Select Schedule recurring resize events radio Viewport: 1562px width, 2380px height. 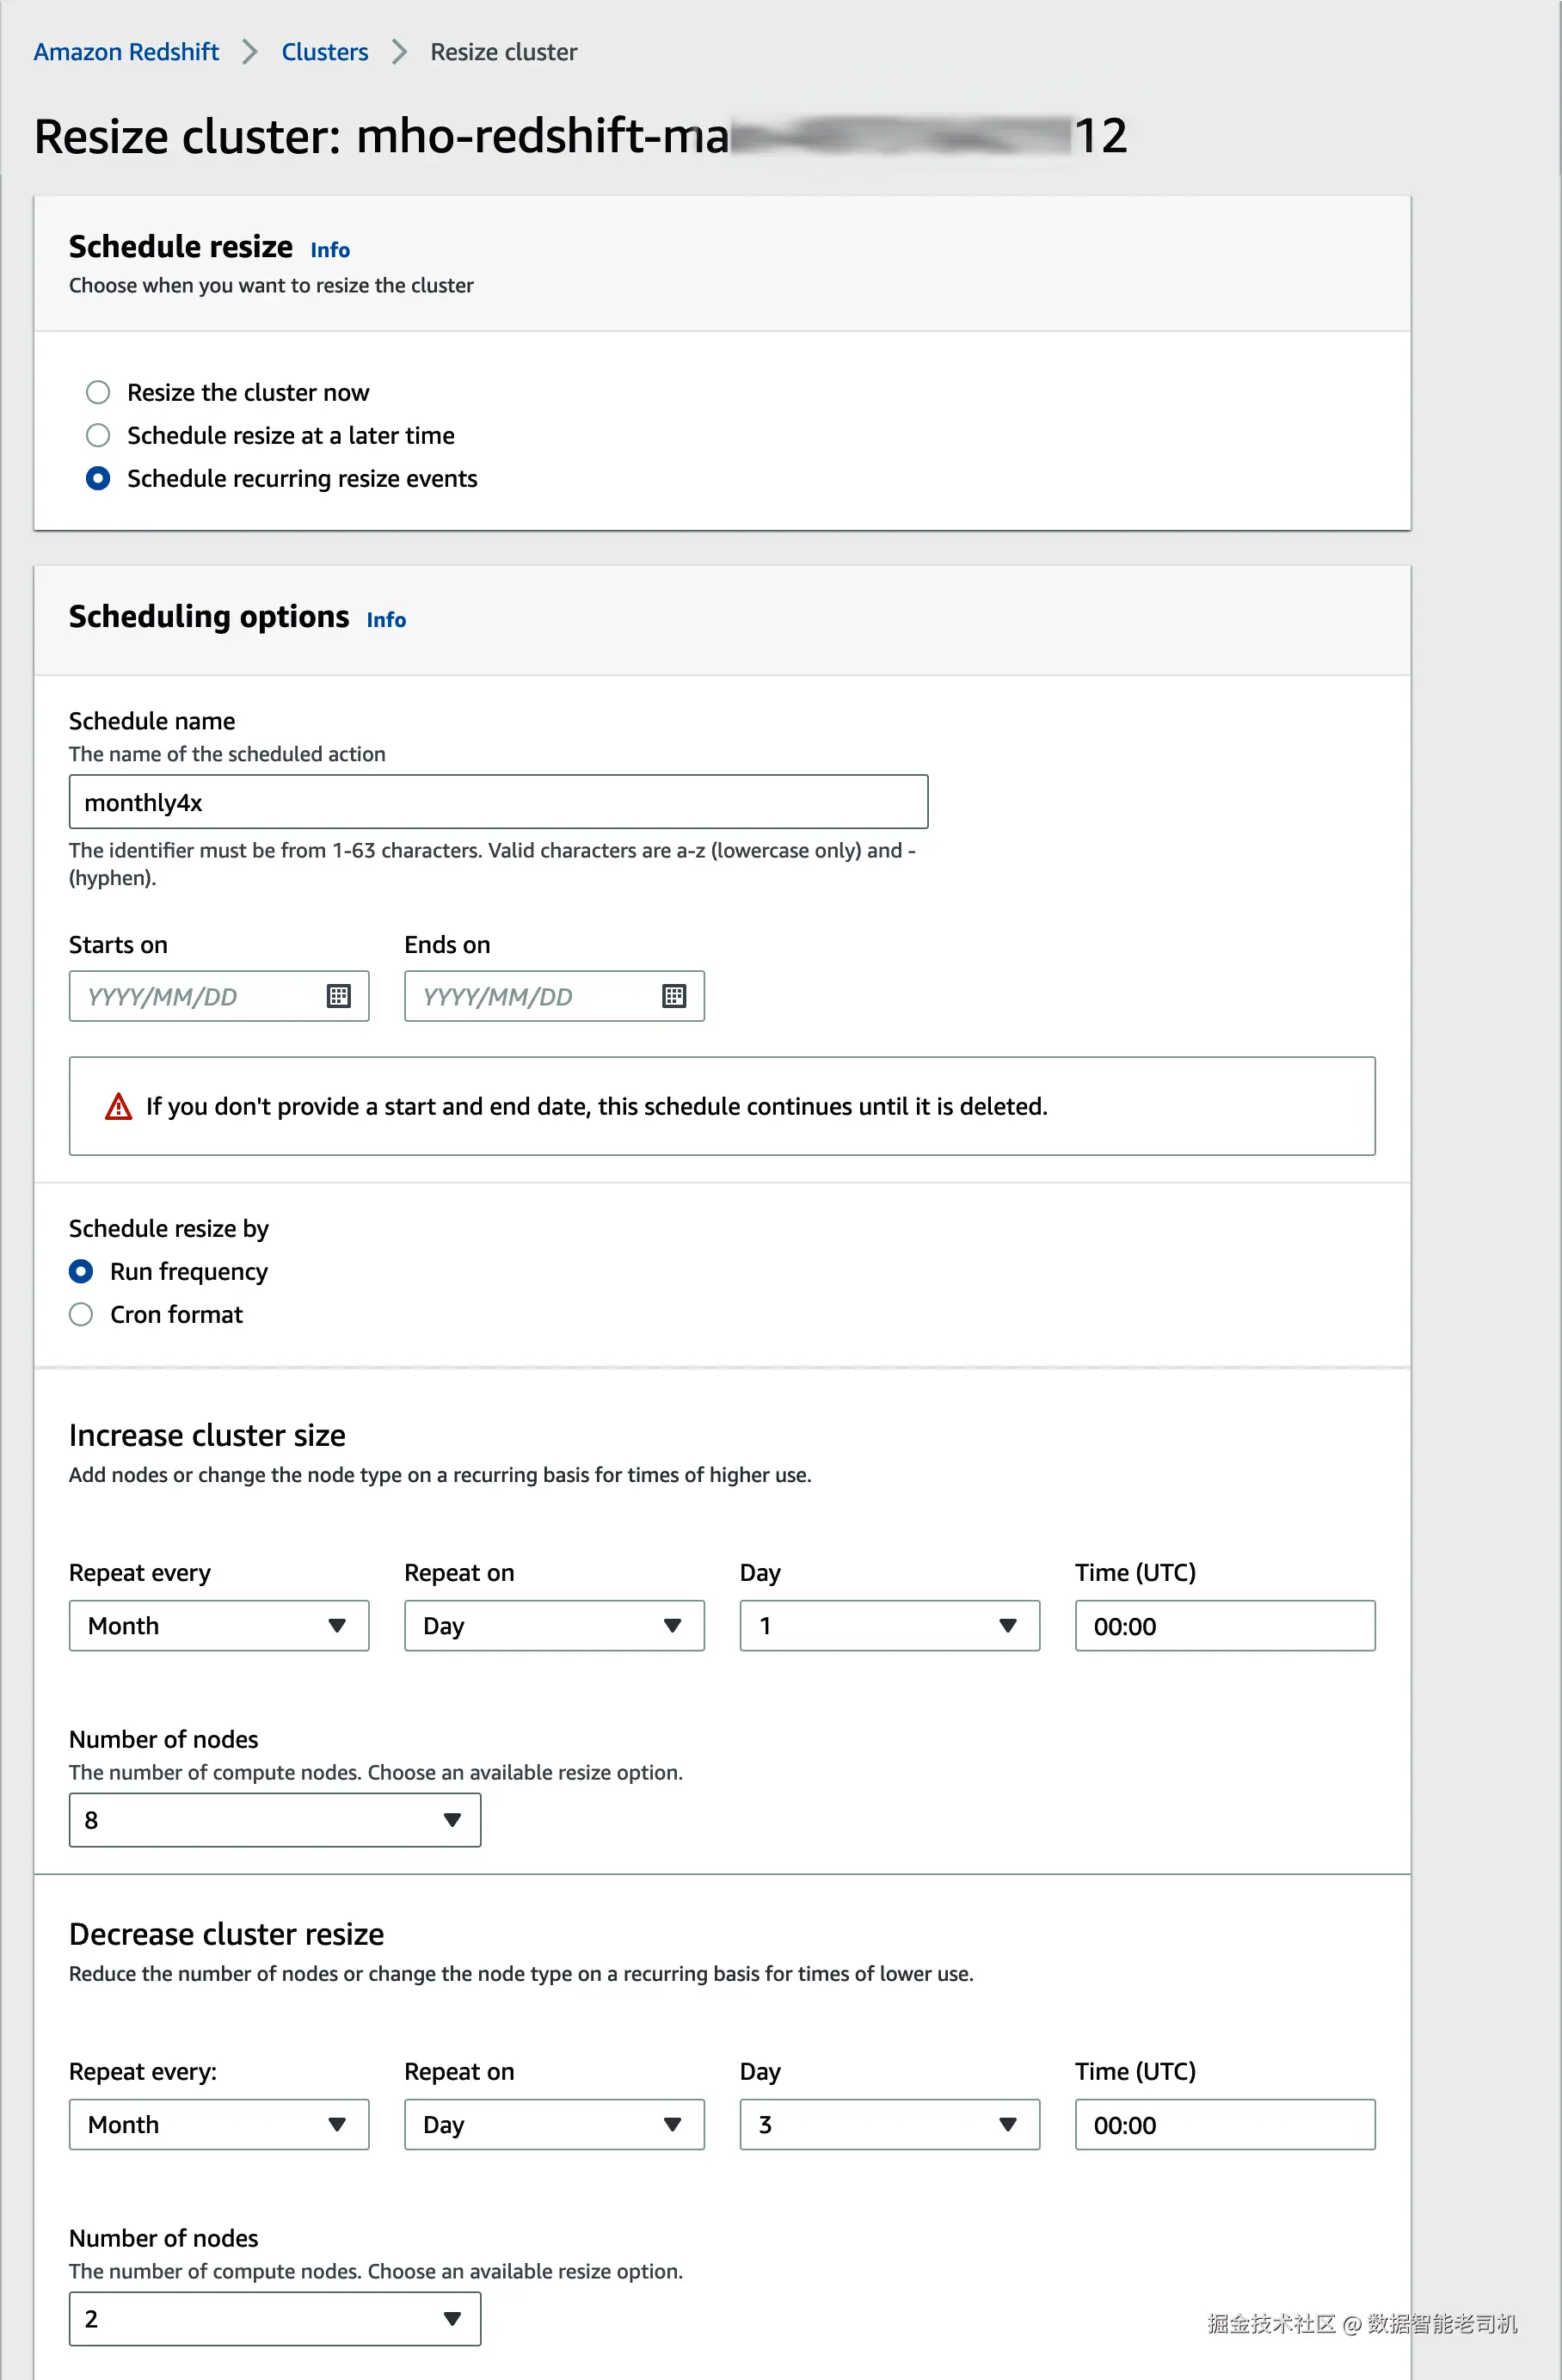click(98, 478)
